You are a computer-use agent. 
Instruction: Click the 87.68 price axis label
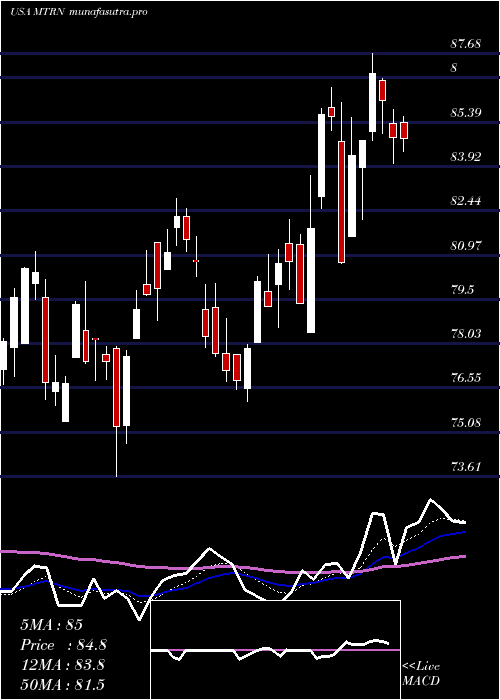click(466, 44)
